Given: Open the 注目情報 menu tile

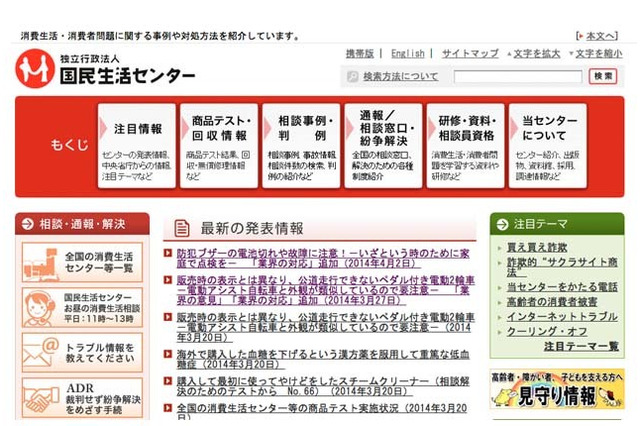Looking at the screenshot, I should (137, 146).
